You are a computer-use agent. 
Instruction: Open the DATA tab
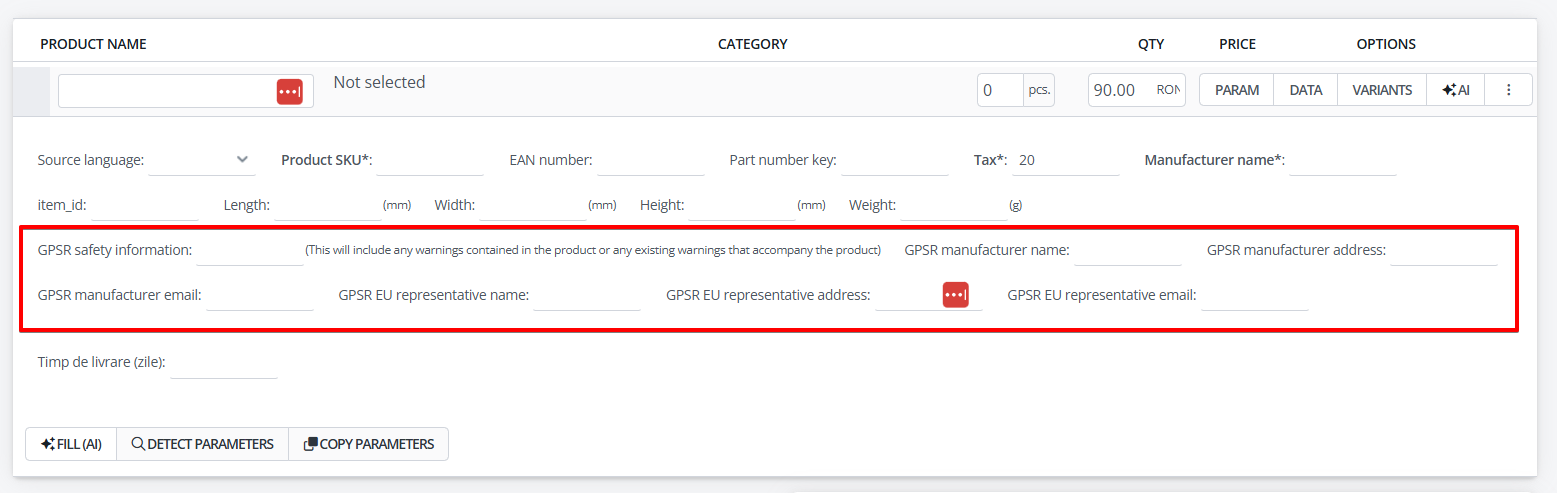pyautogui.click(x=1305, y=90)
